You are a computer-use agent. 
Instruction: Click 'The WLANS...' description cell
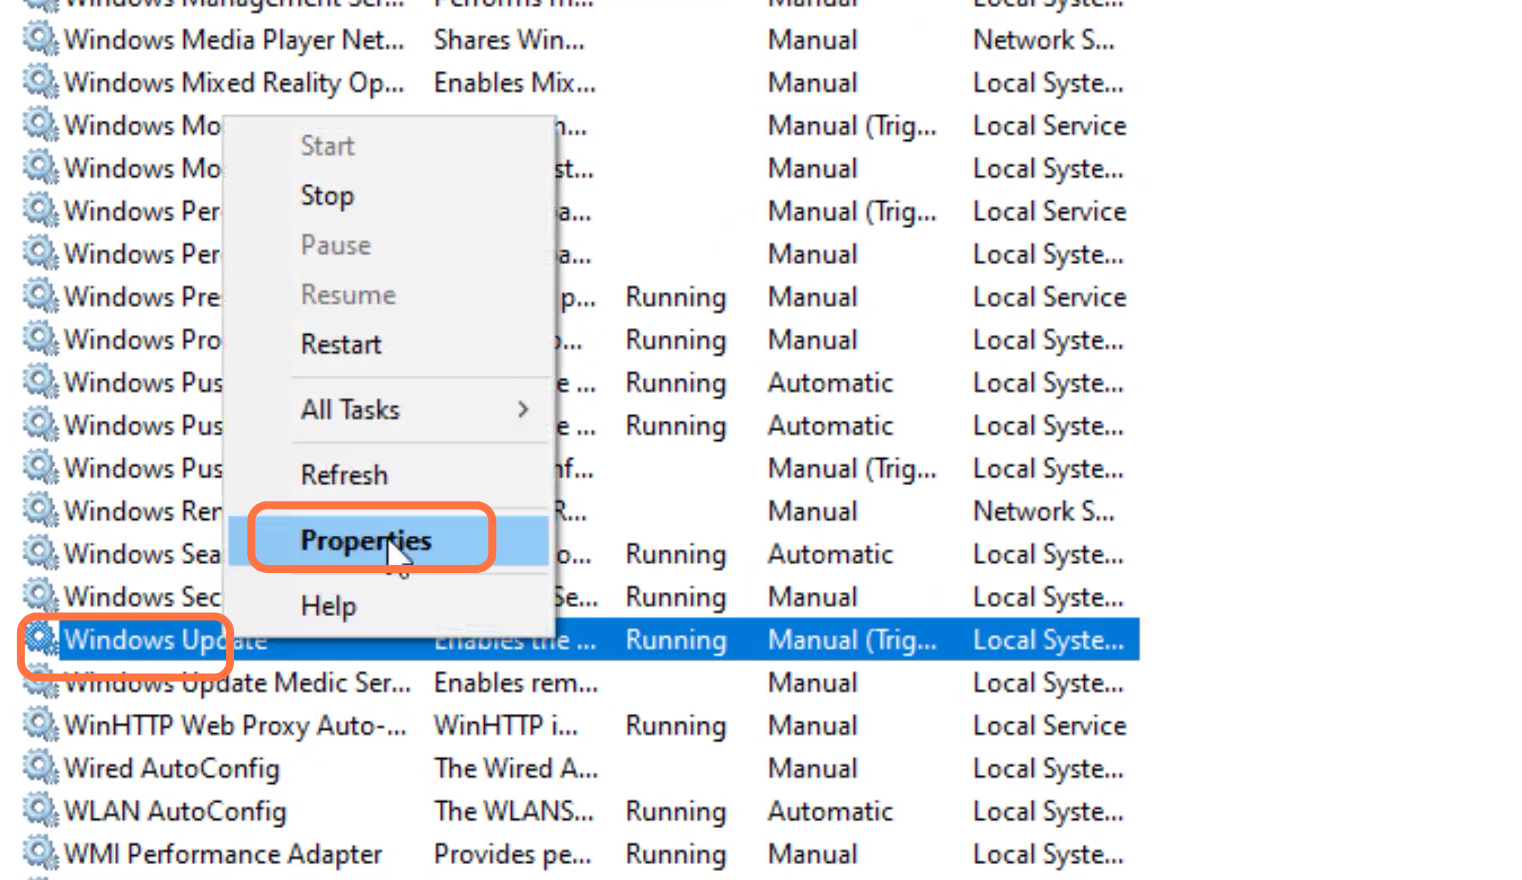tap(513, 811)
